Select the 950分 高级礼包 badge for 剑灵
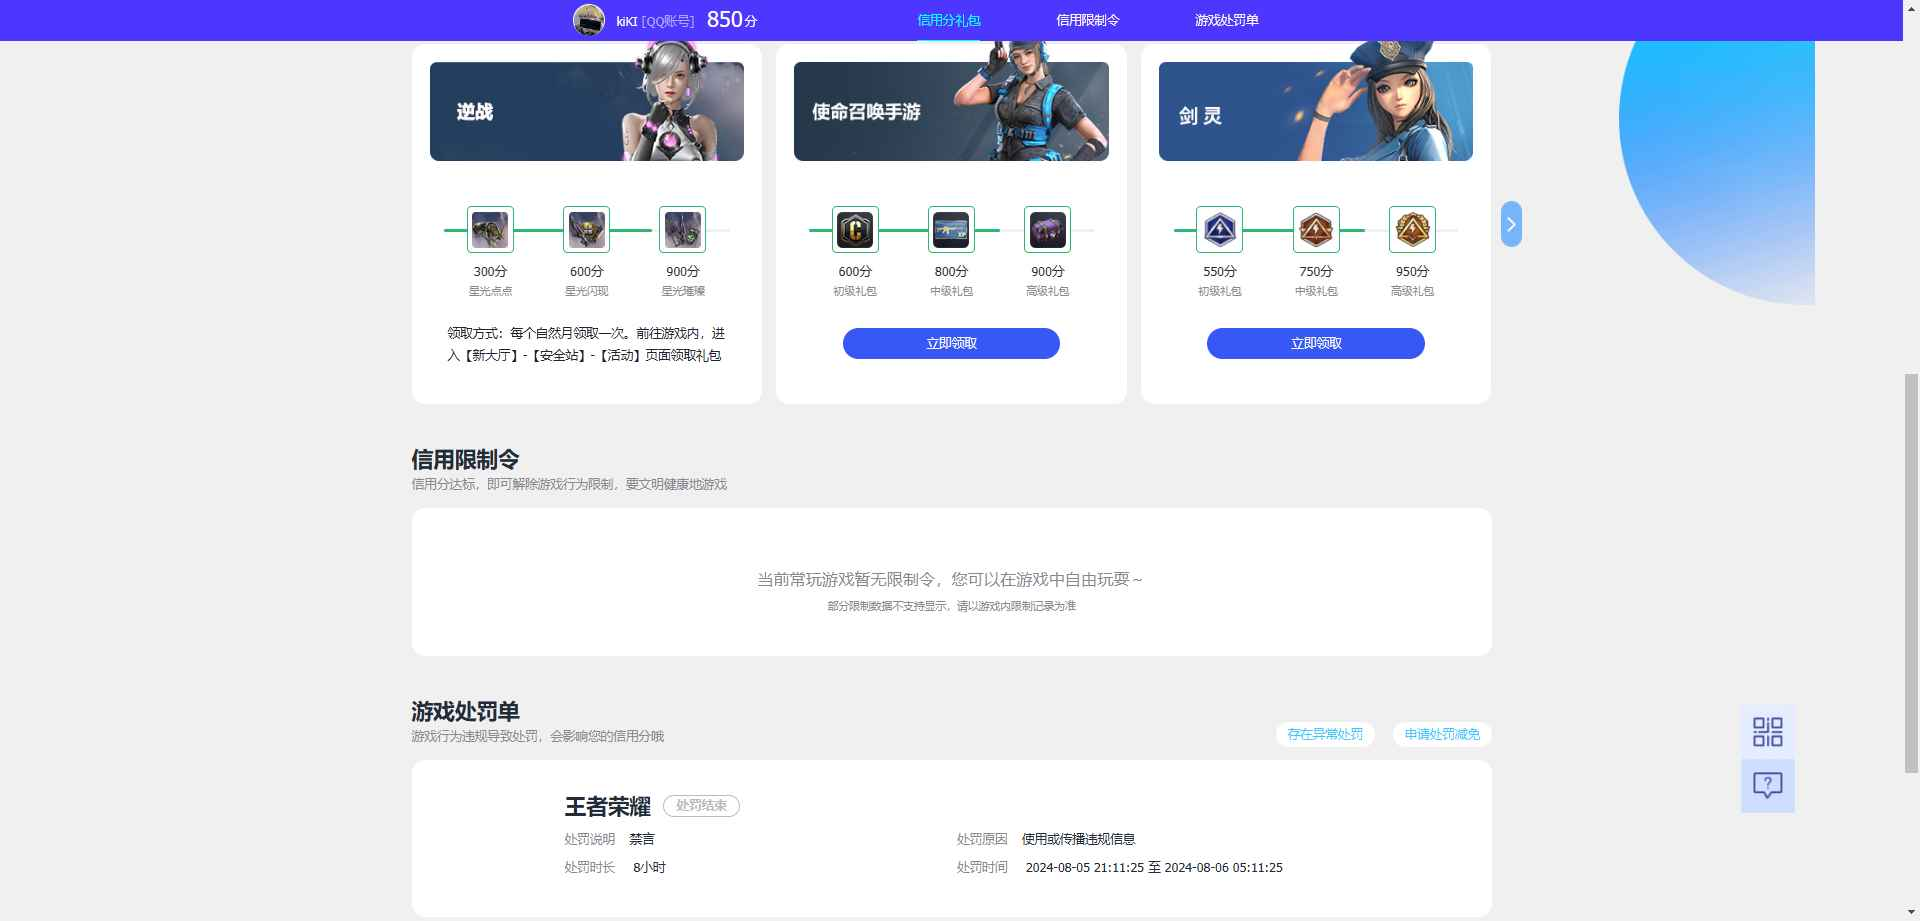The image size is (1920, 921). tap(1412, 230)
